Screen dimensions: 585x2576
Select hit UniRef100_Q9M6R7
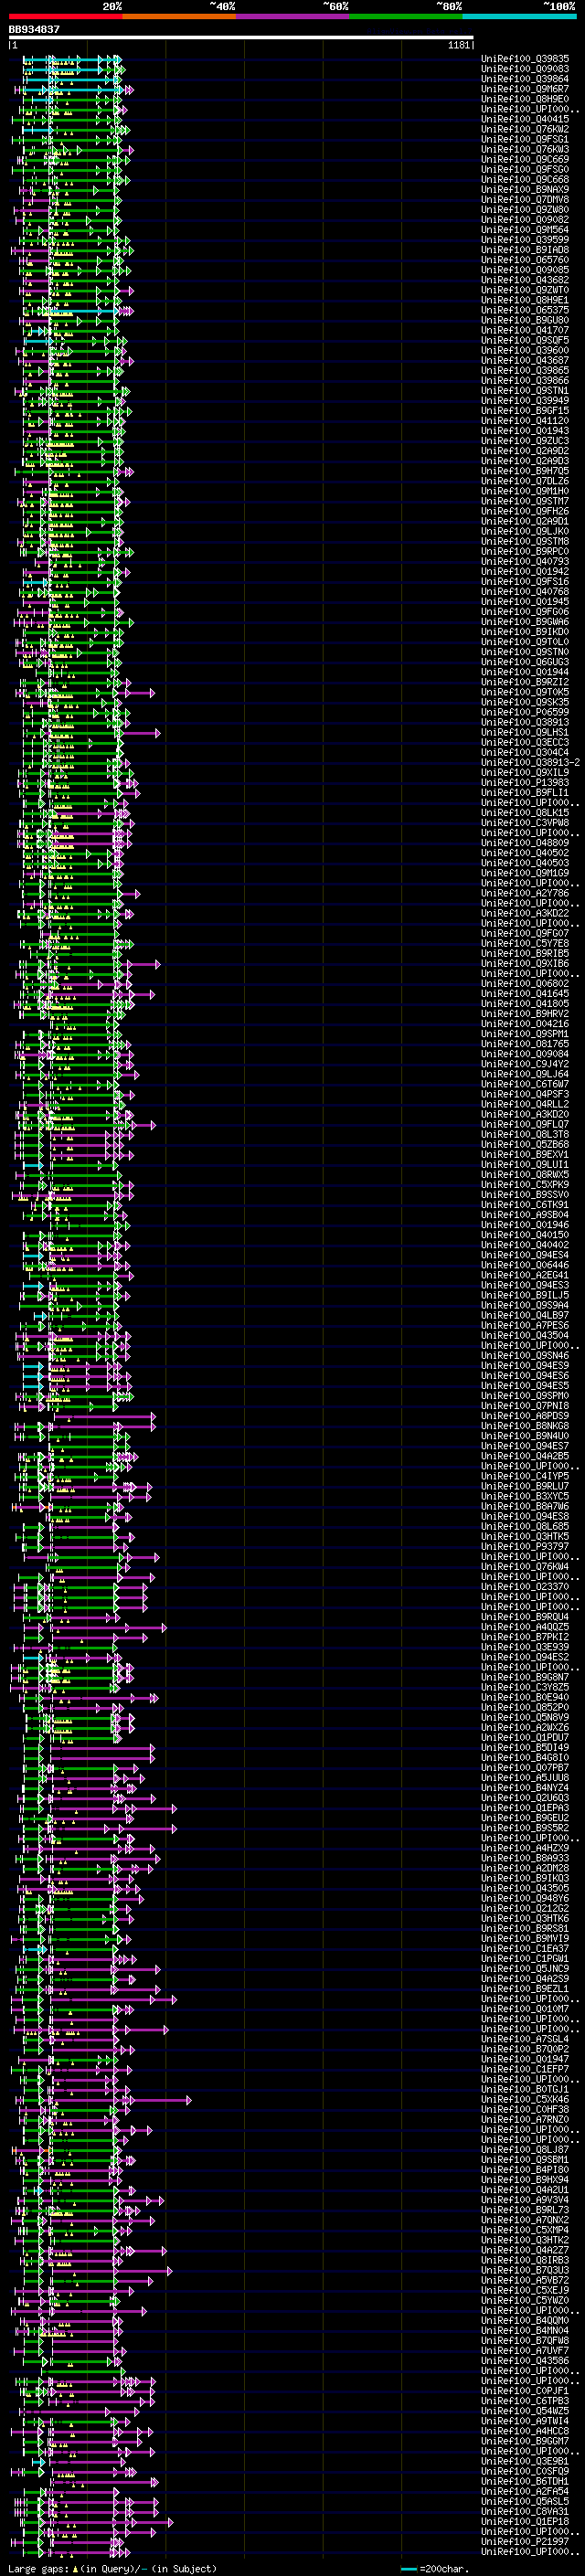[x=525, y=89]
